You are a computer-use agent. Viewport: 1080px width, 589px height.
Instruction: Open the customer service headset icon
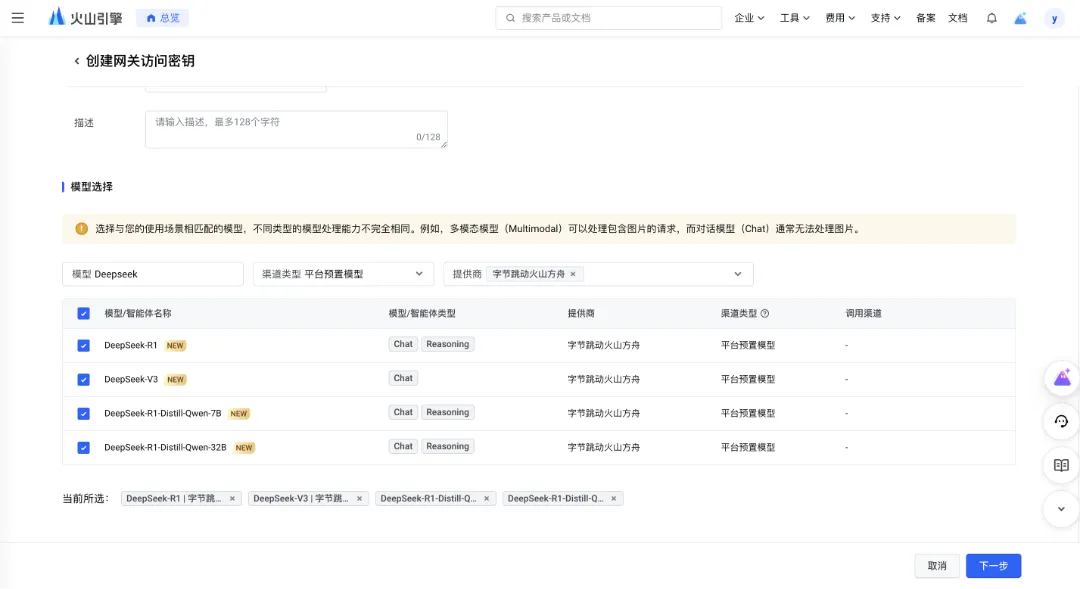point(1061,421)
